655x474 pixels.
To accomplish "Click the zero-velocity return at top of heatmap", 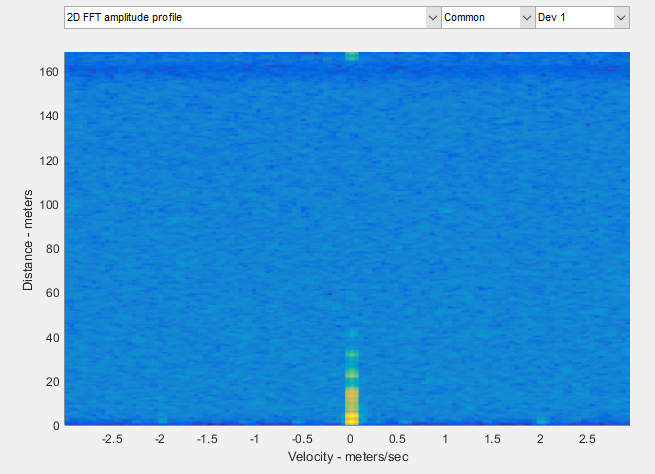I will click(352, 56).
